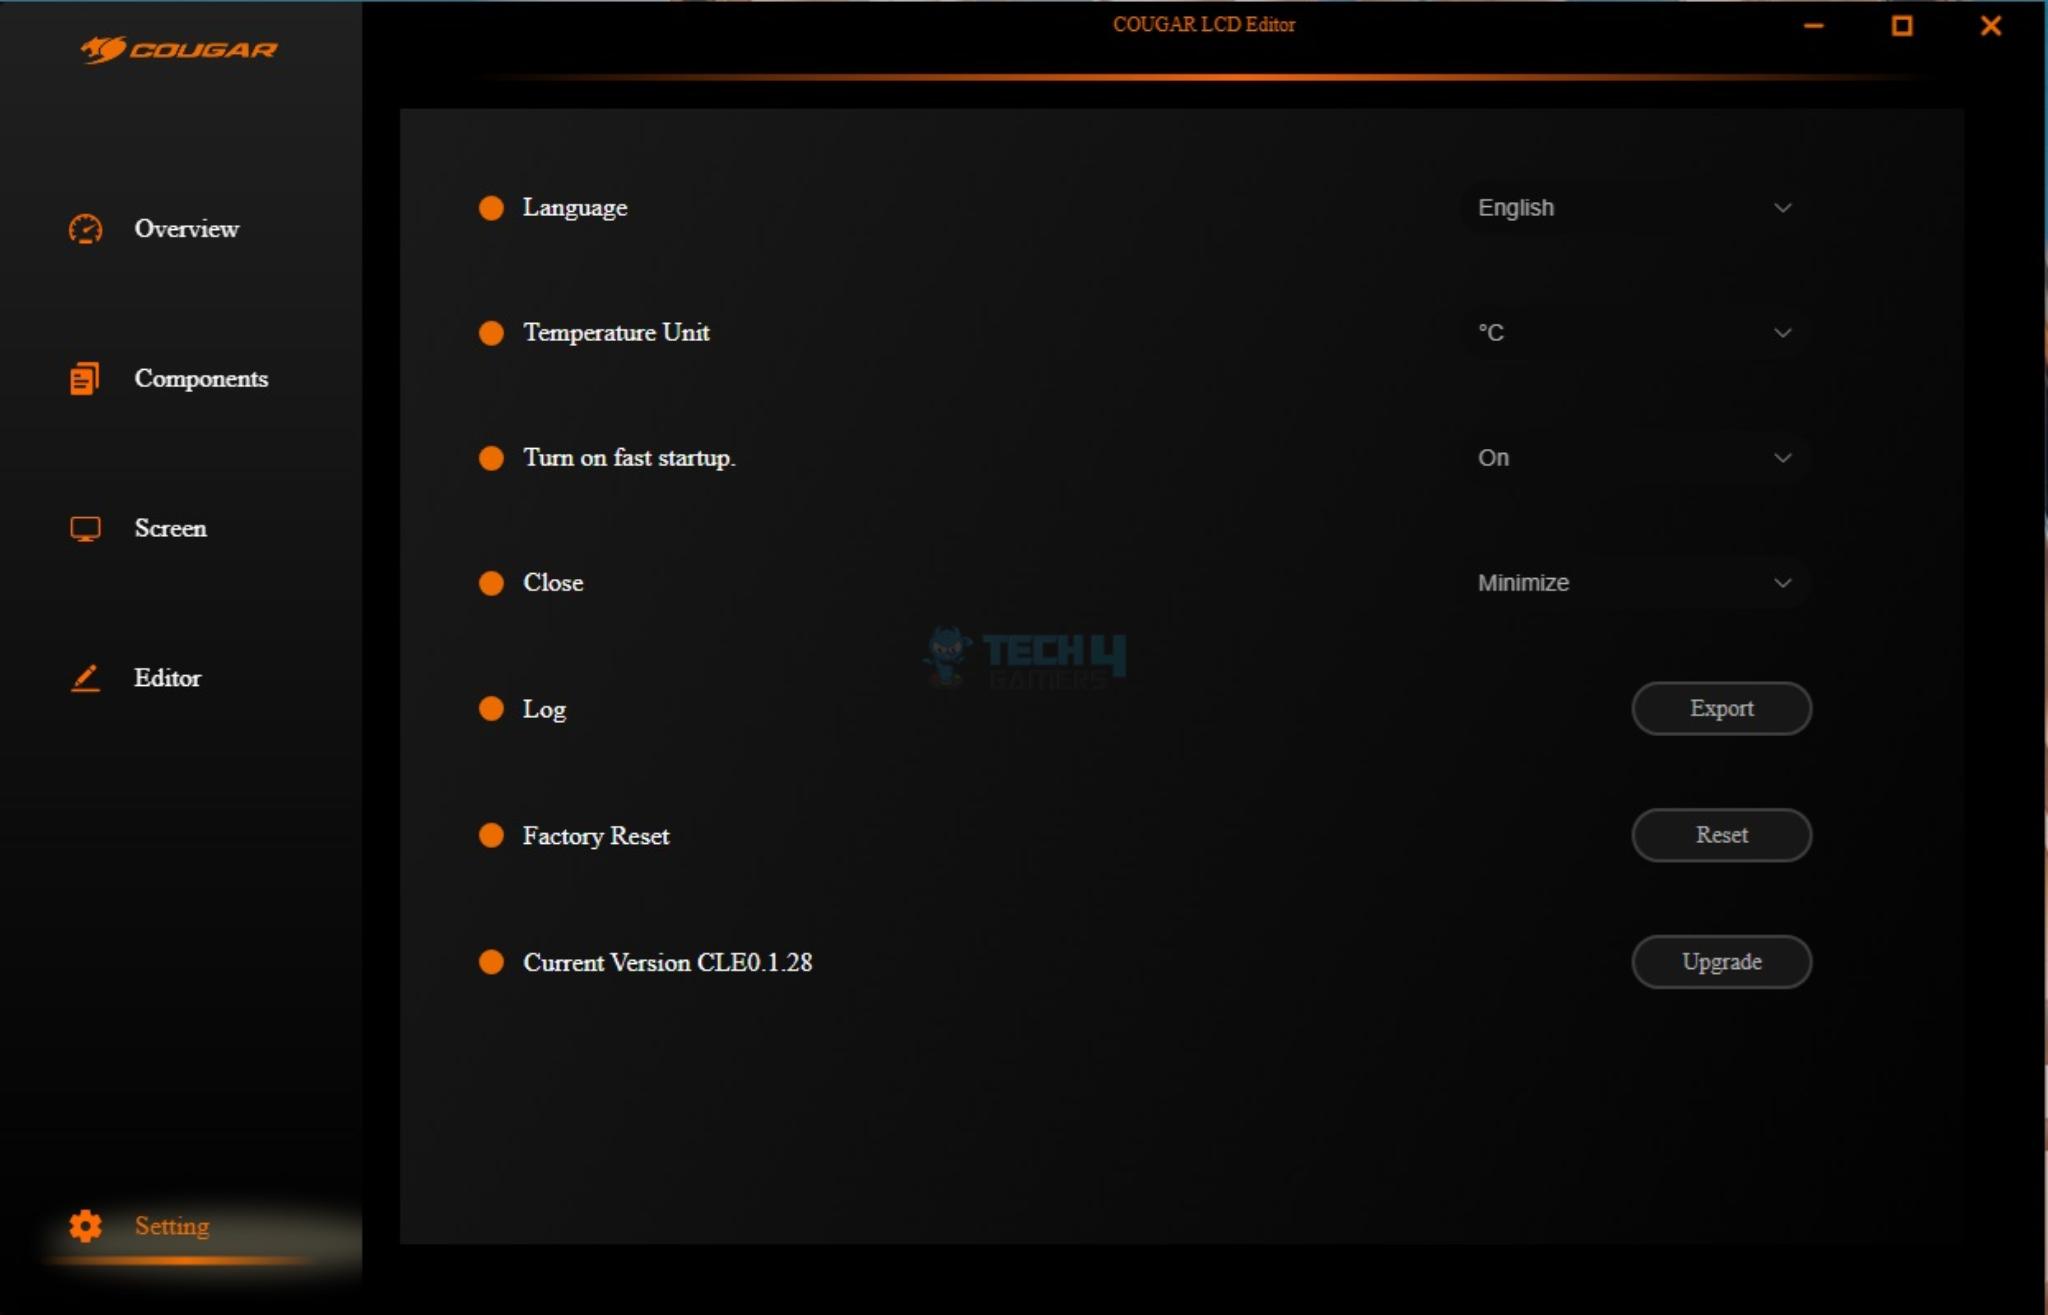
Task: Click the Current Version CLE0.1.28 text
Action: click(x=667, y=962)
